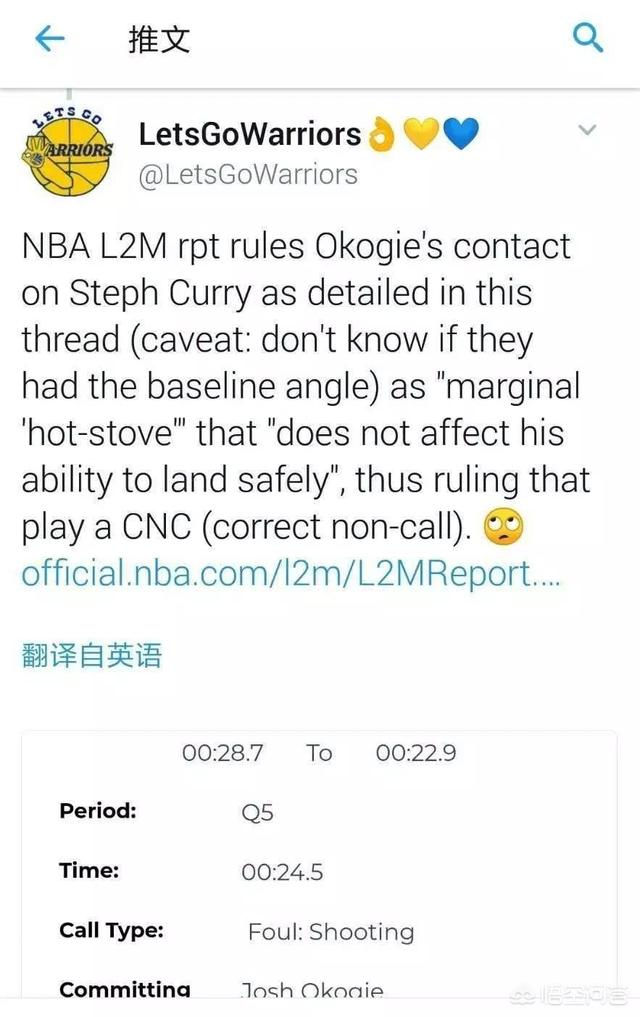Select the Foul: Shooting call type
The image size is (640, 1017).
[331, 932]
